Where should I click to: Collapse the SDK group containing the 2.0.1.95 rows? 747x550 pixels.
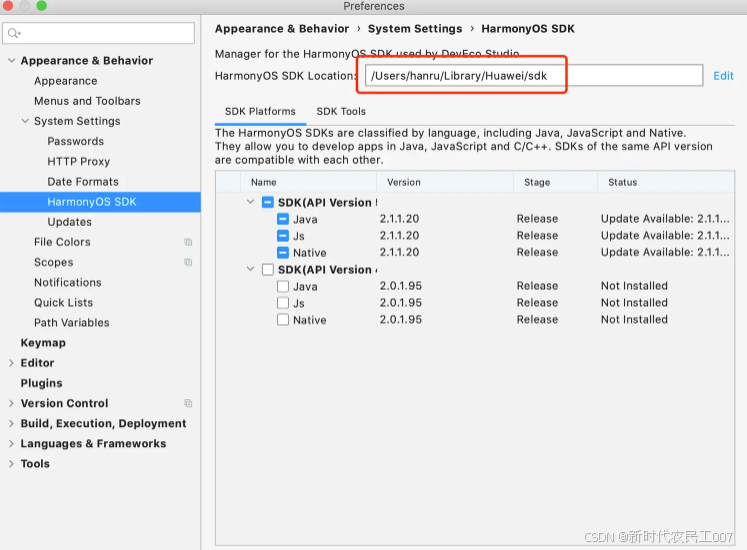click(x=251, y=269)
